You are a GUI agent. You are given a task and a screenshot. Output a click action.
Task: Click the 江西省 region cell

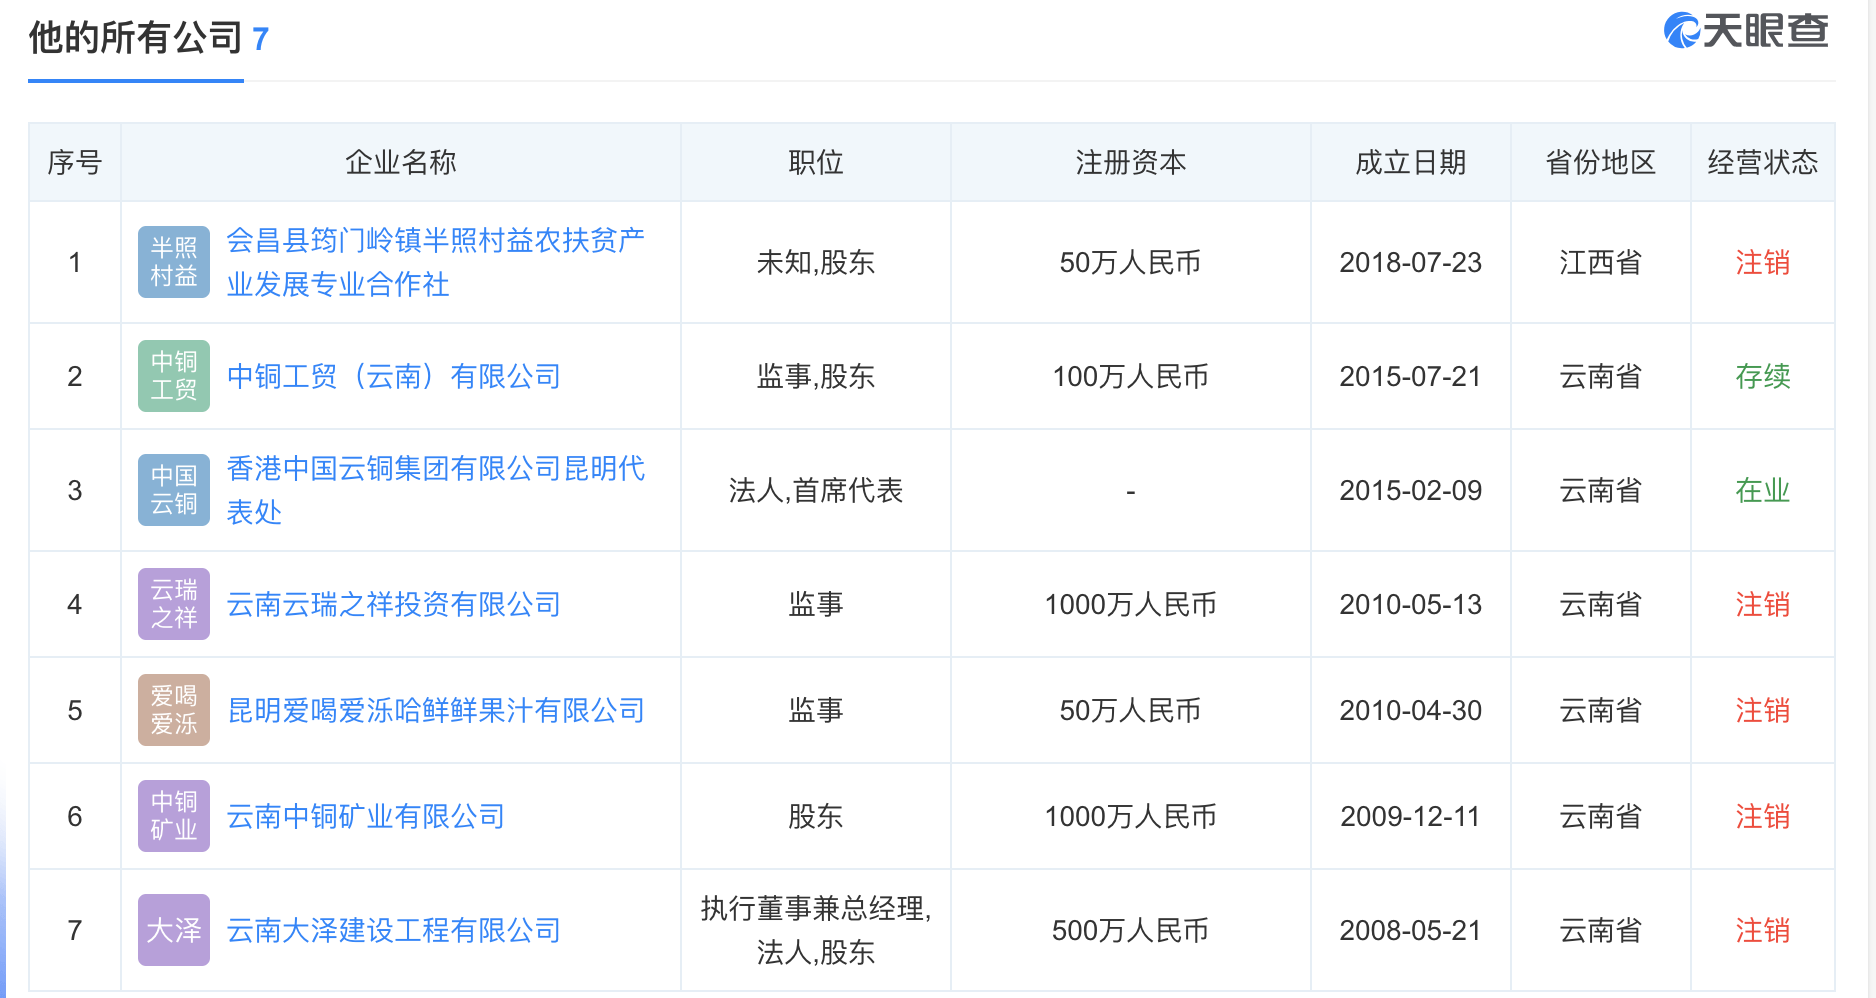pos(1601,262)
